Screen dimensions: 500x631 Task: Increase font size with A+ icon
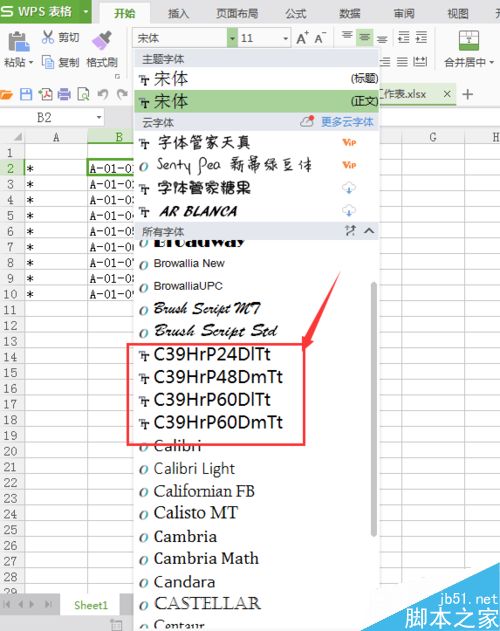tap(302, 38)
